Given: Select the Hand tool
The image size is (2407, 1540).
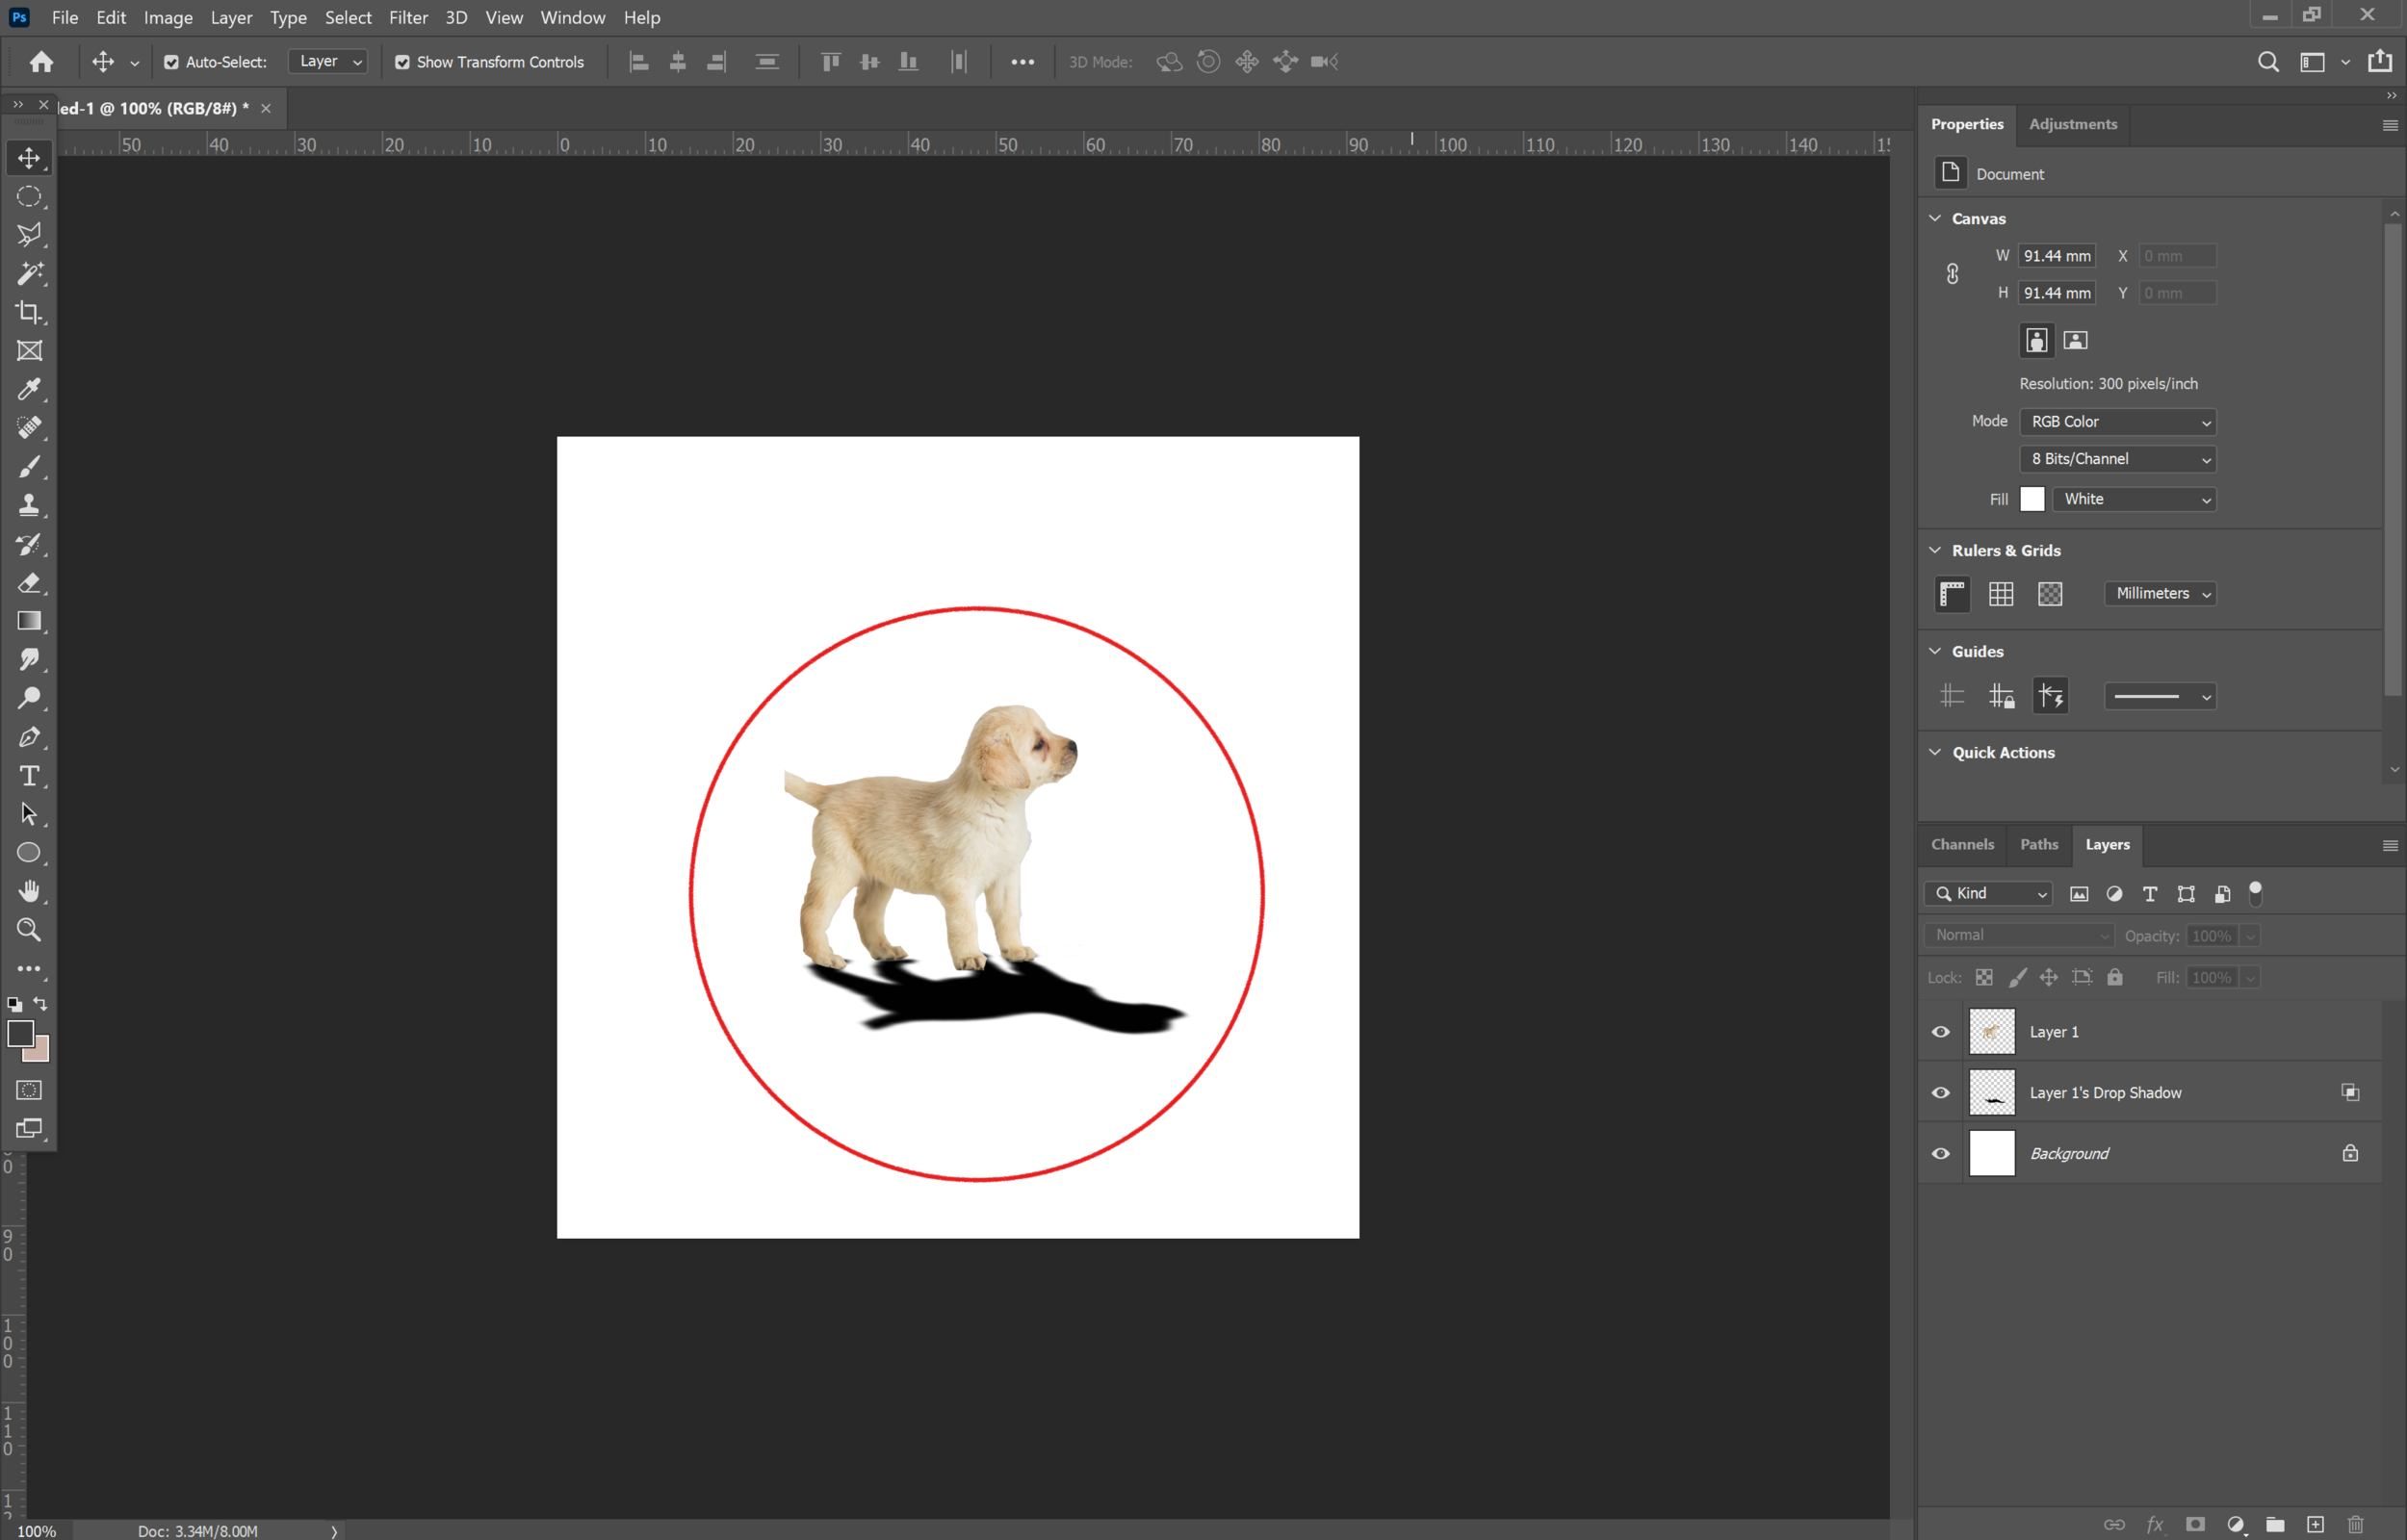Looking at the screenshot, I should point(29,891).
